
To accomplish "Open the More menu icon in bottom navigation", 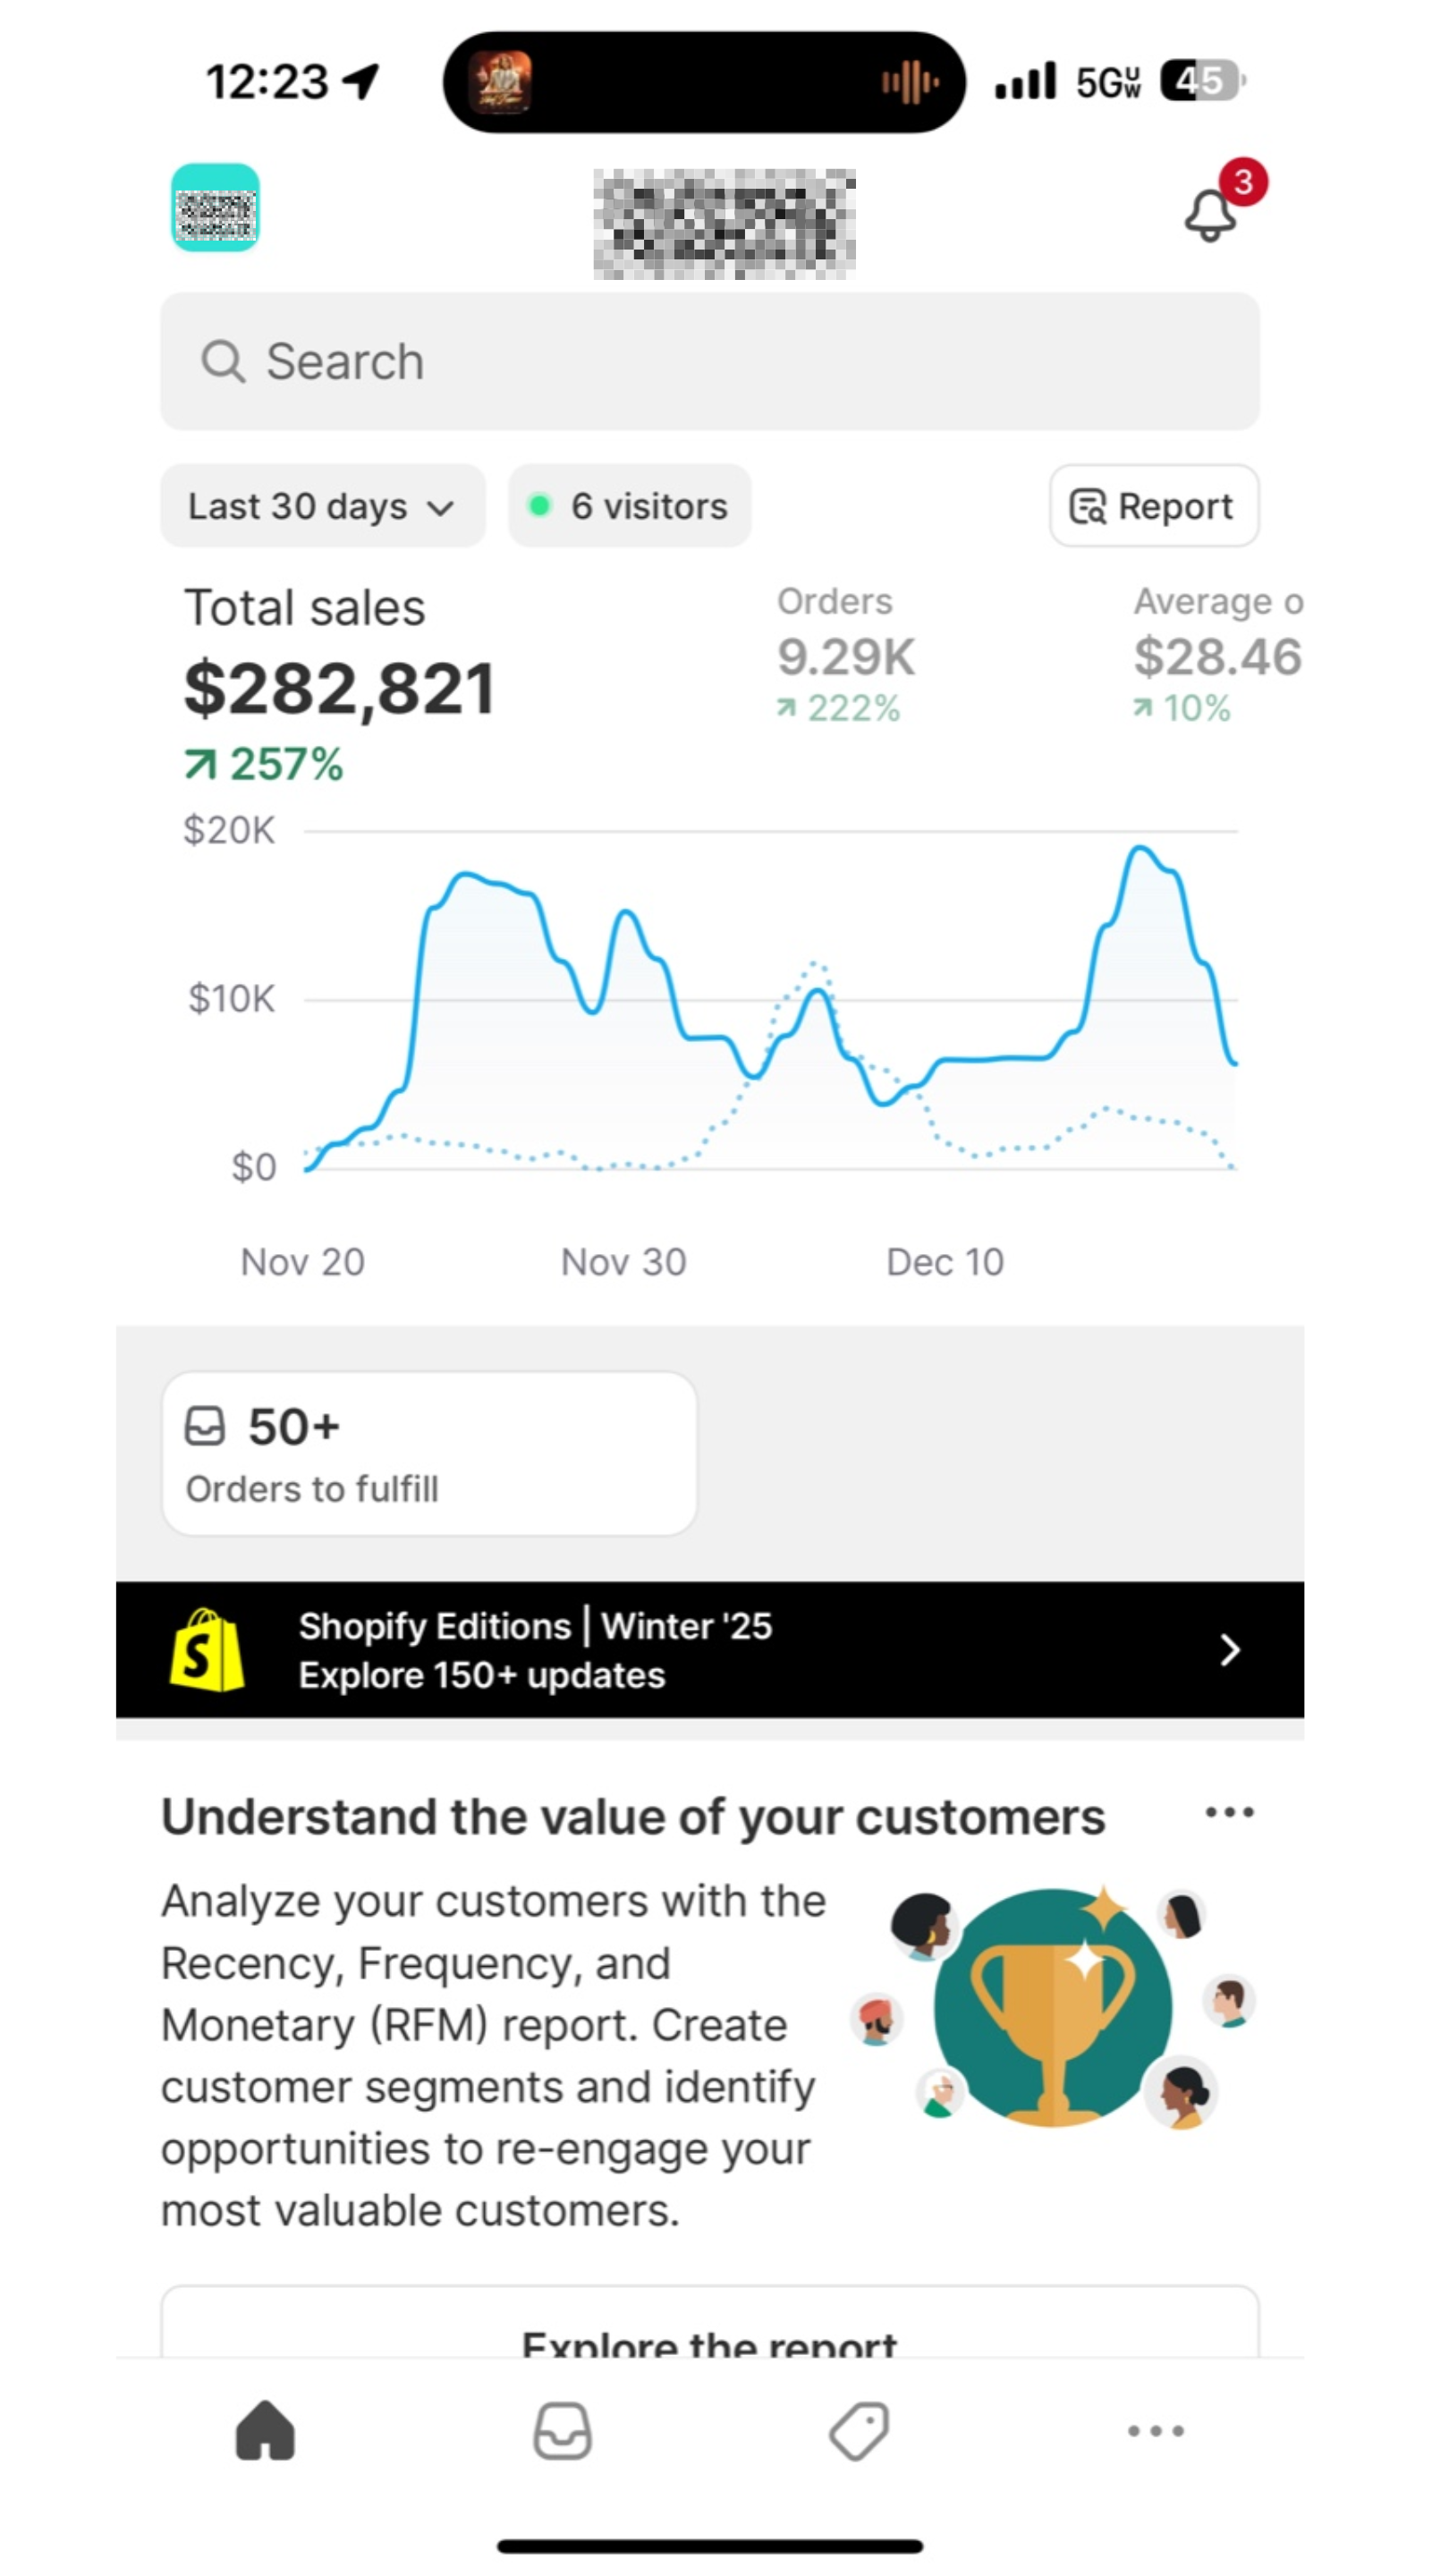I will 1154,2432.
